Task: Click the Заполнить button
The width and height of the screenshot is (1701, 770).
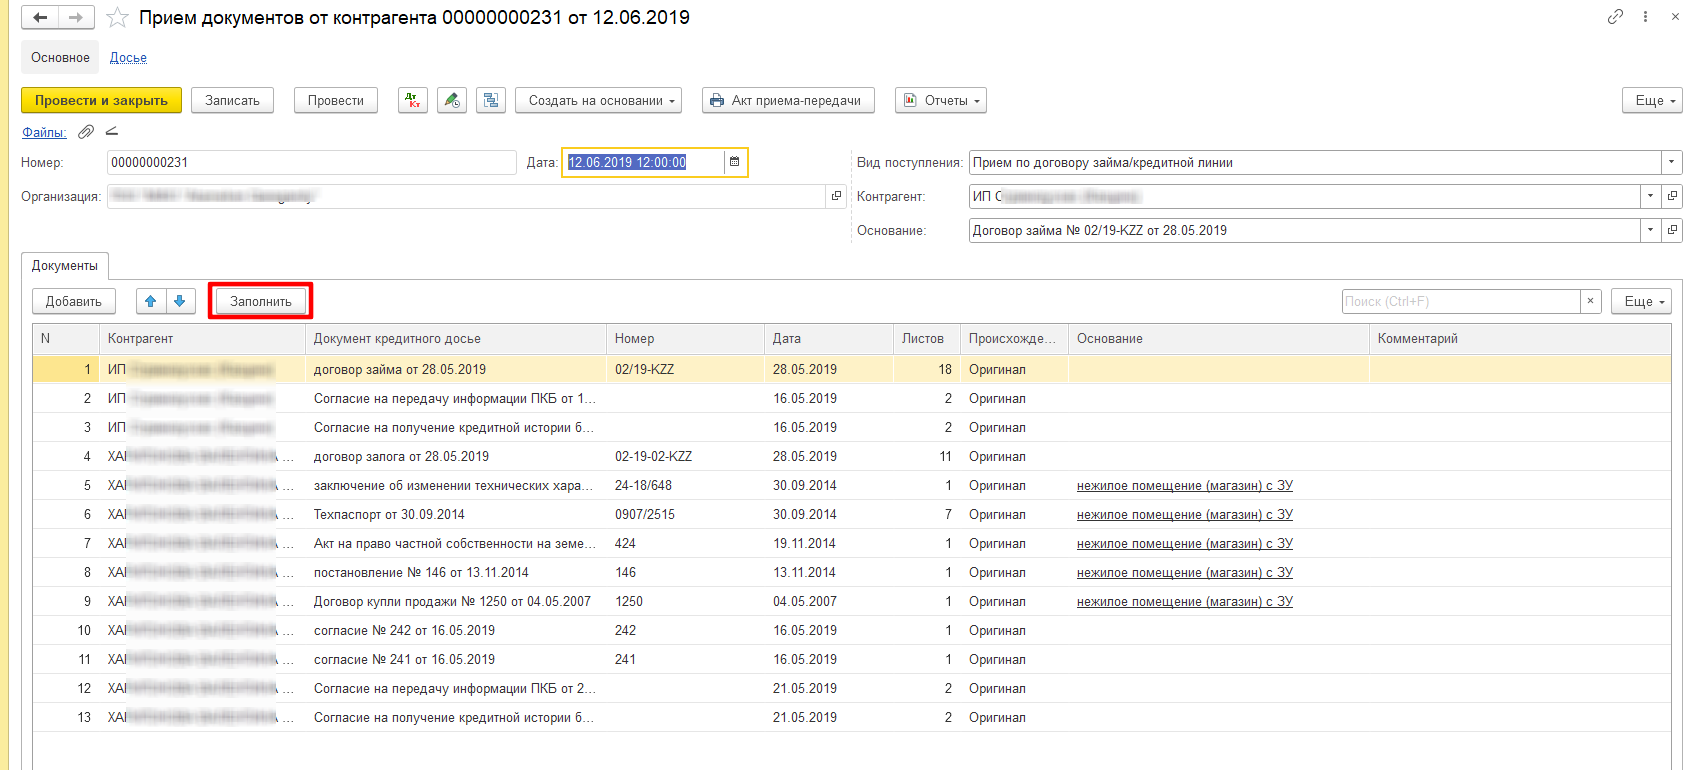Action: point(261,301)
